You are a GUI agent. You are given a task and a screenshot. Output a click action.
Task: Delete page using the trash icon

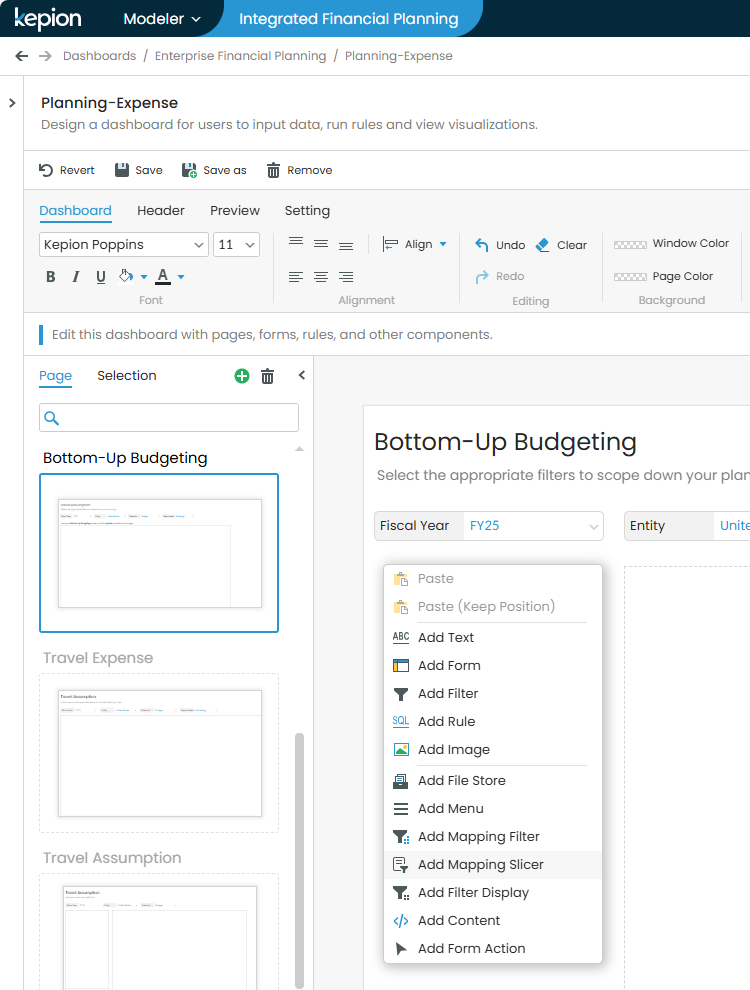click(267, 376)
